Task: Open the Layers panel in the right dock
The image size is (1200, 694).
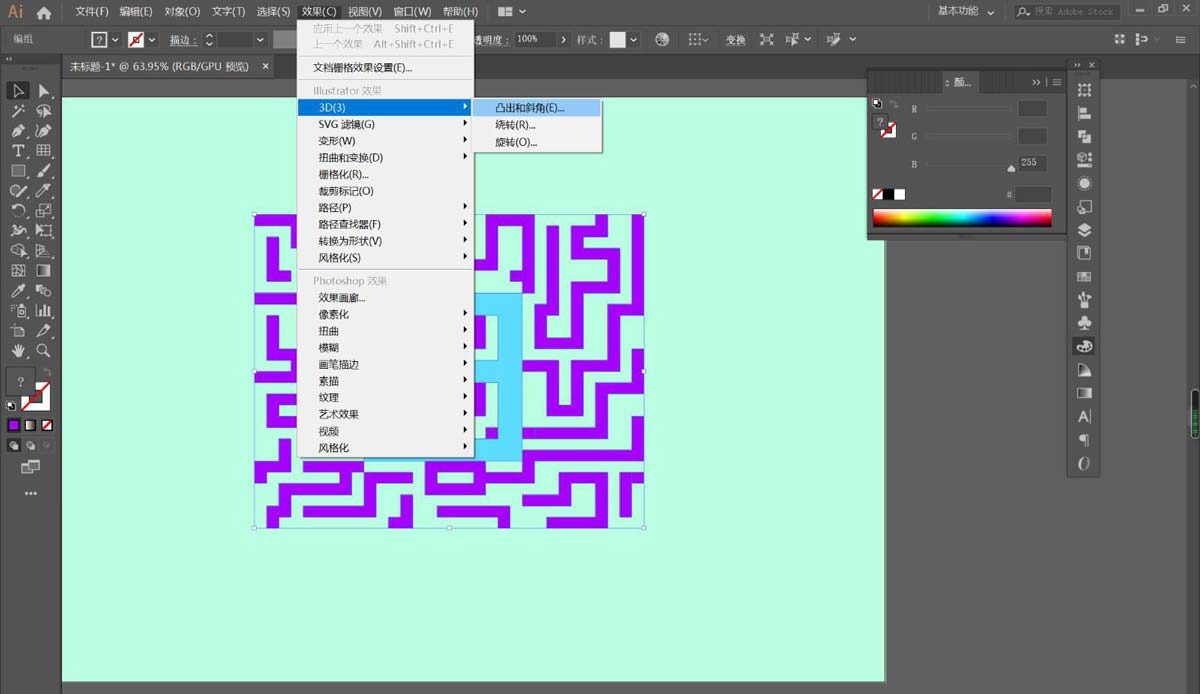Action: click(1083, 229)
